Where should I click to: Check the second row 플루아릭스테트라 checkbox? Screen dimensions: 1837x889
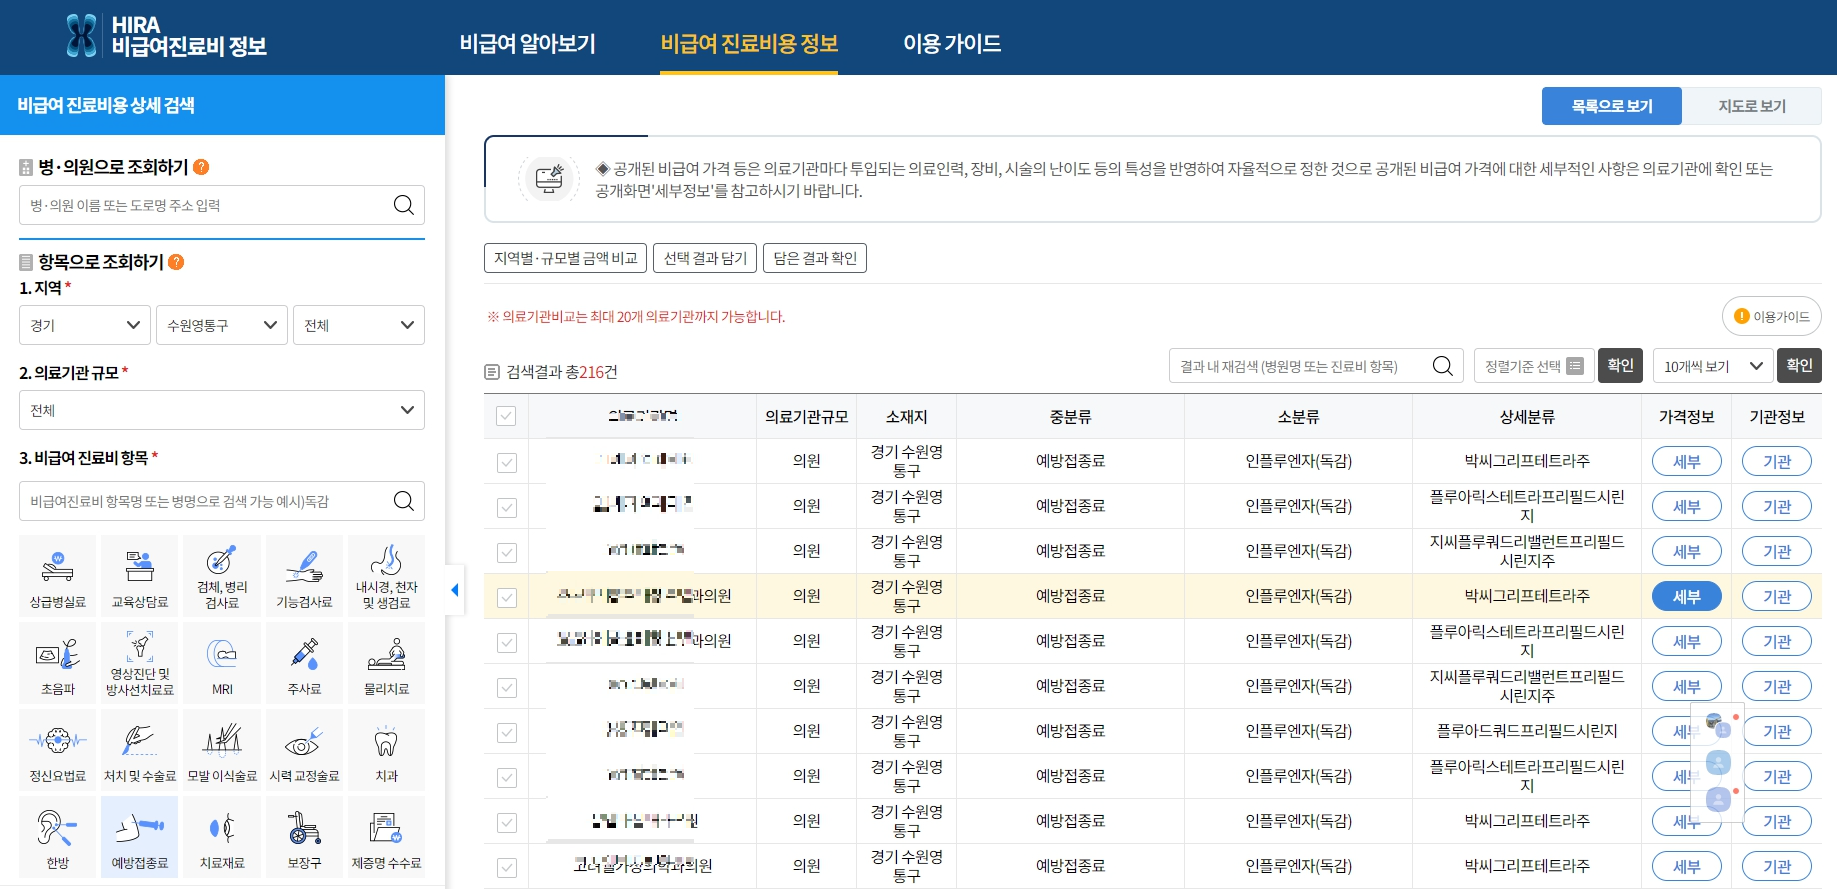pos(507,507)
